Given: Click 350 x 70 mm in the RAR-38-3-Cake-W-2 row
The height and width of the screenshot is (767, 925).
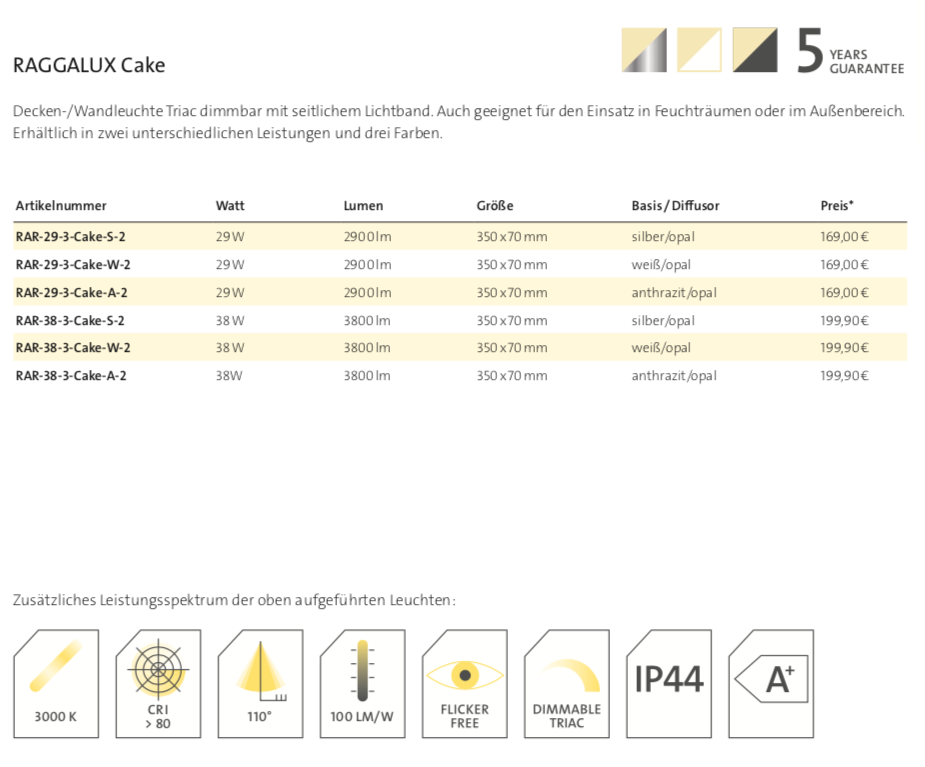Looking at the screenshot, I should (x=512, y=348).
